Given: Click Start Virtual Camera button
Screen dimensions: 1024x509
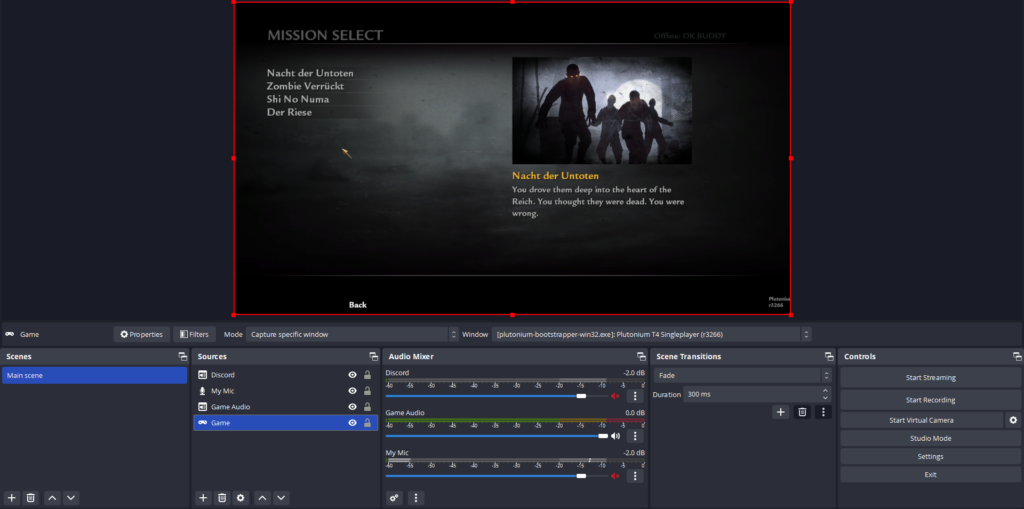Looking at the screenshot, I should (921, 420).
